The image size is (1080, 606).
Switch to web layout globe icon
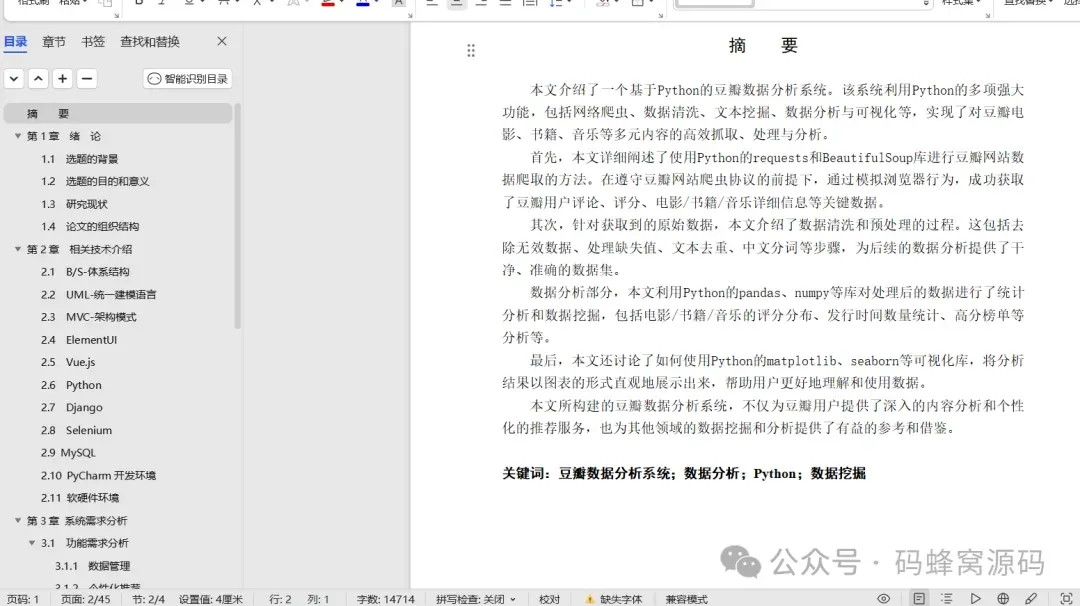(x=1004, y=598)
